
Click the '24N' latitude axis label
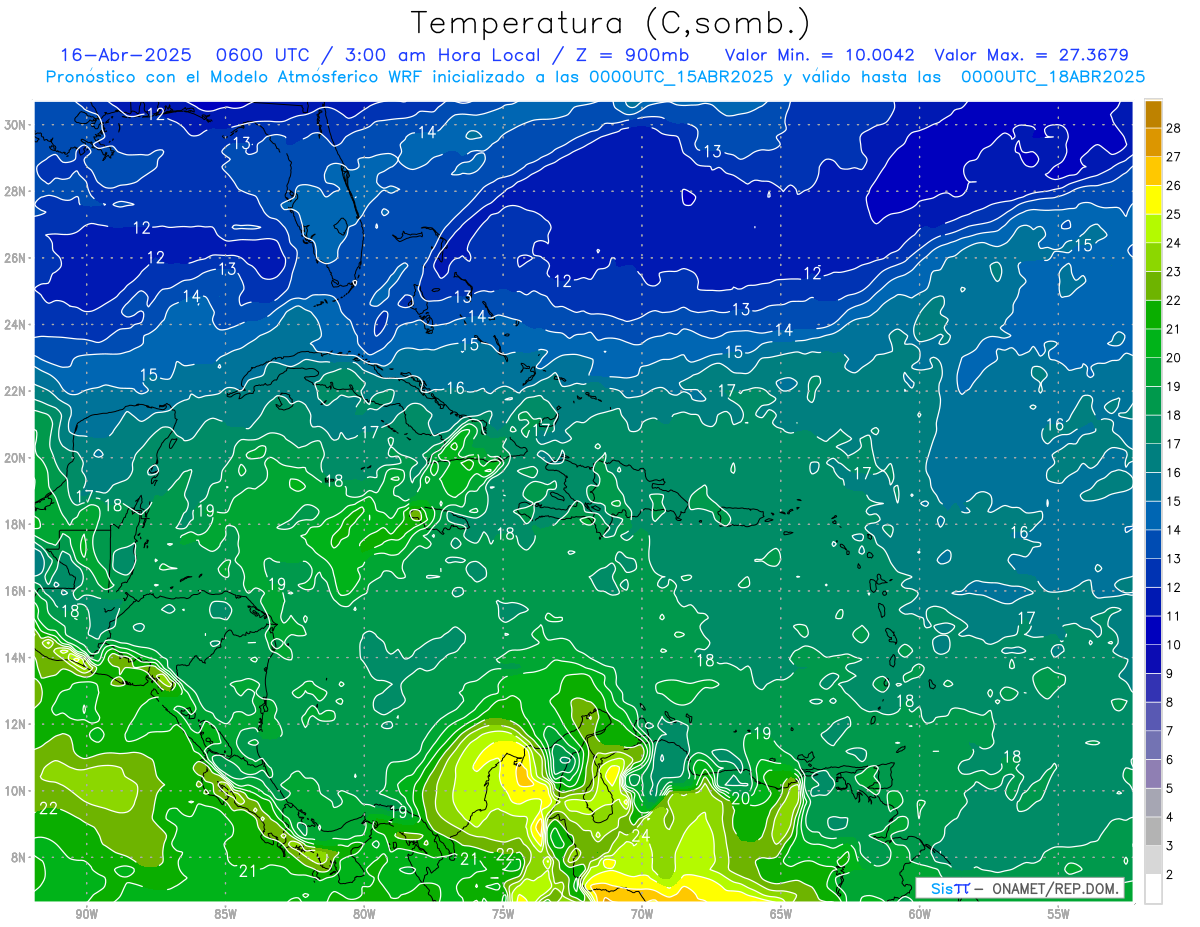click(15, 324)
